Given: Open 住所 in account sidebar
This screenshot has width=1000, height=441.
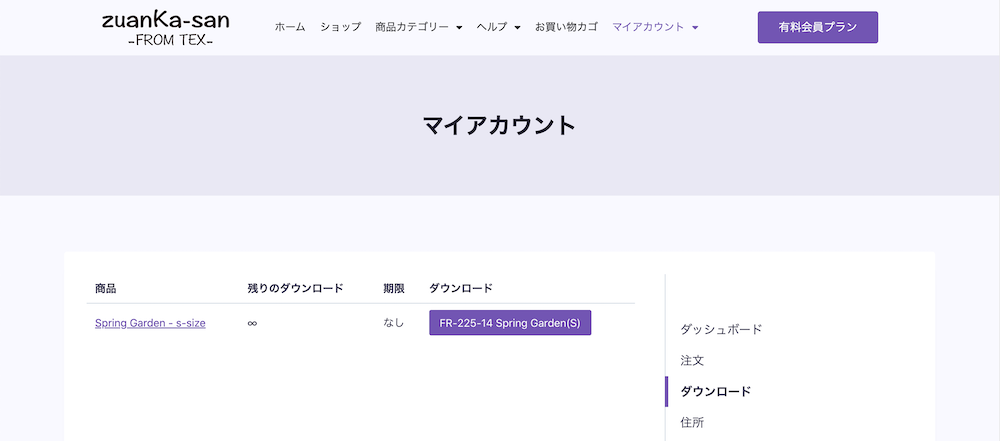Looking at the screenshot, I should (692, 422).
